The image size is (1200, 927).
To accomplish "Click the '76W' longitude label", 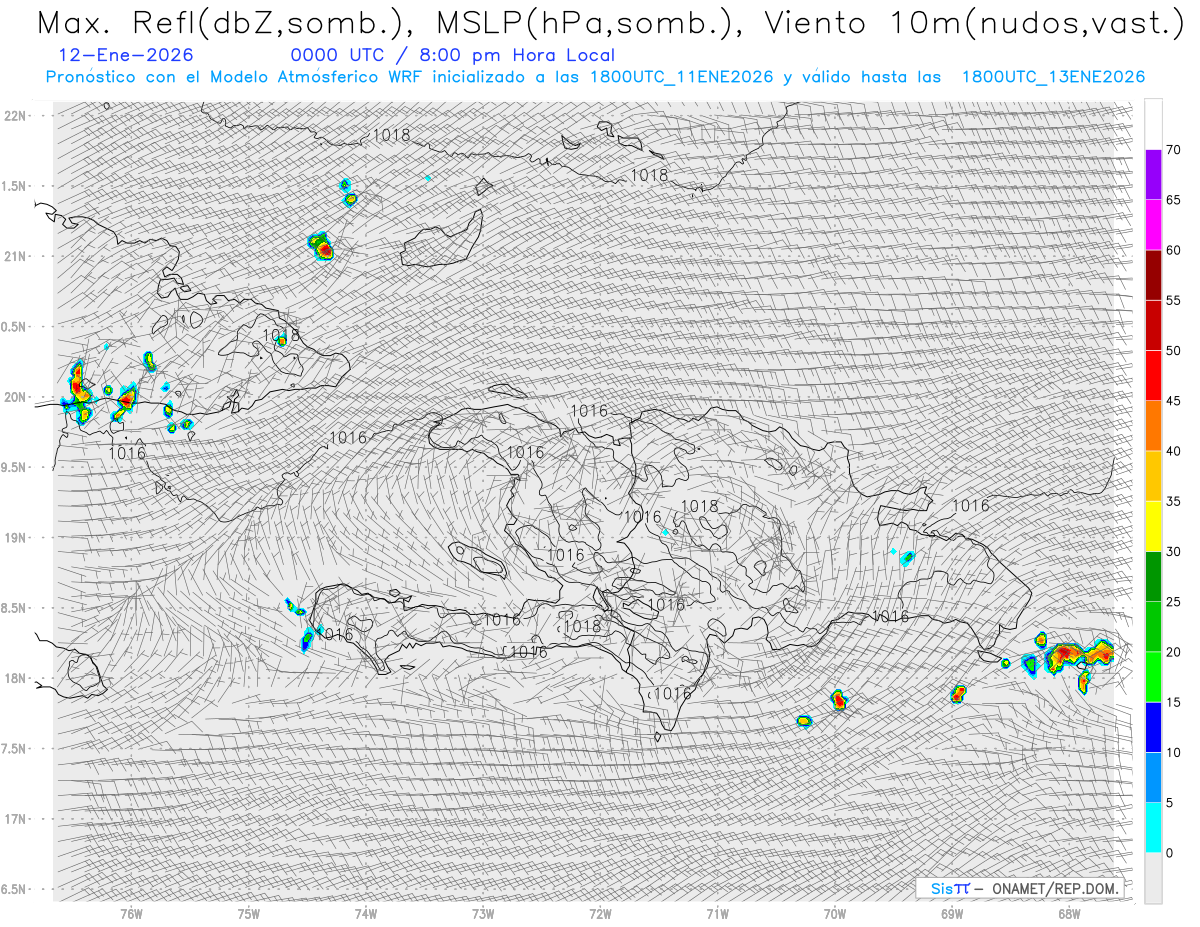I will 131,913.
